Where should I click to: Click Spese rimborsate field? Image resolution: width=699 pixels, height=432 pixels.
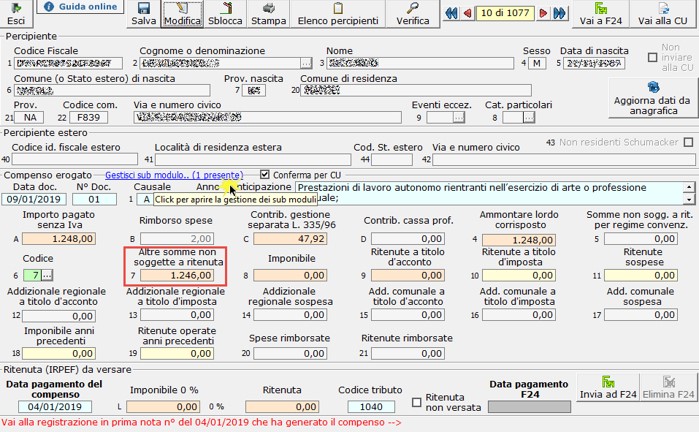point(290,354)
